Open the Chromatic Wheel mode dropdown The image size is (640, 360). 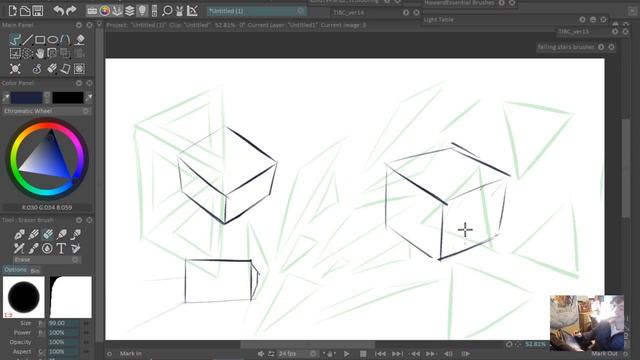[46, 111]
